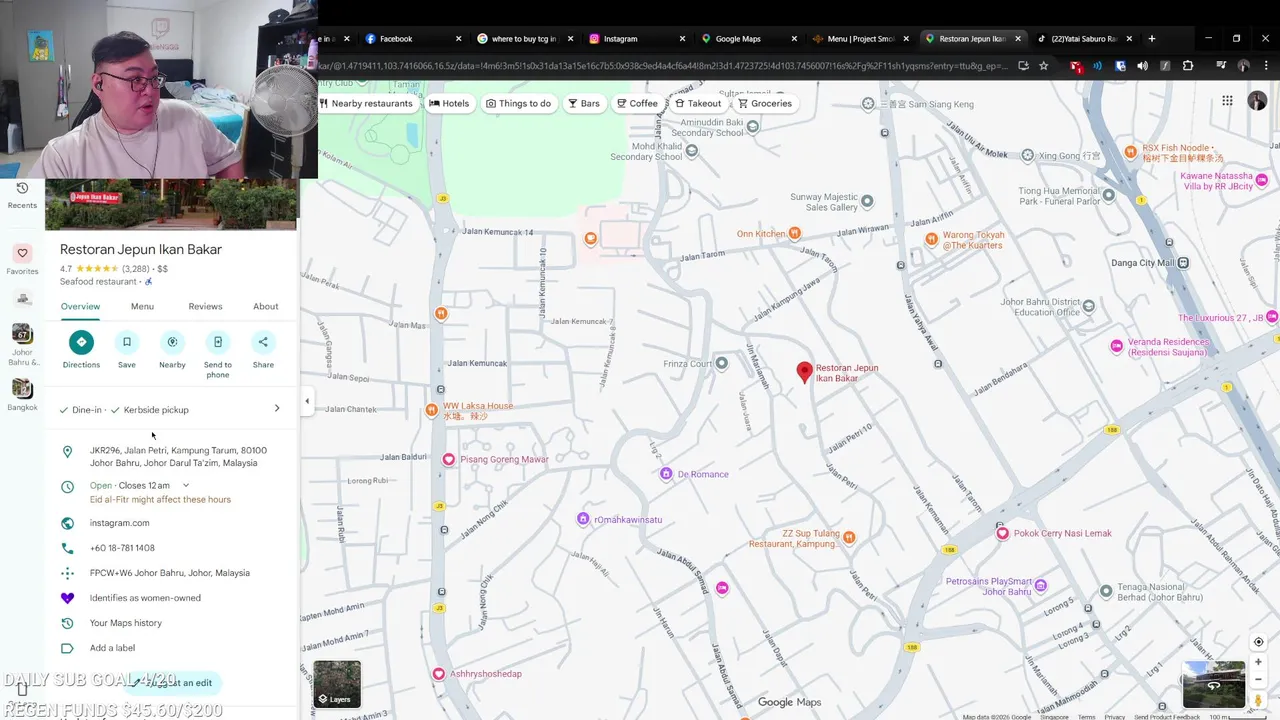Viewport: 1280px width, 720px height.
Task: Click the Takeout filter chip
Action: pos(698,103)
